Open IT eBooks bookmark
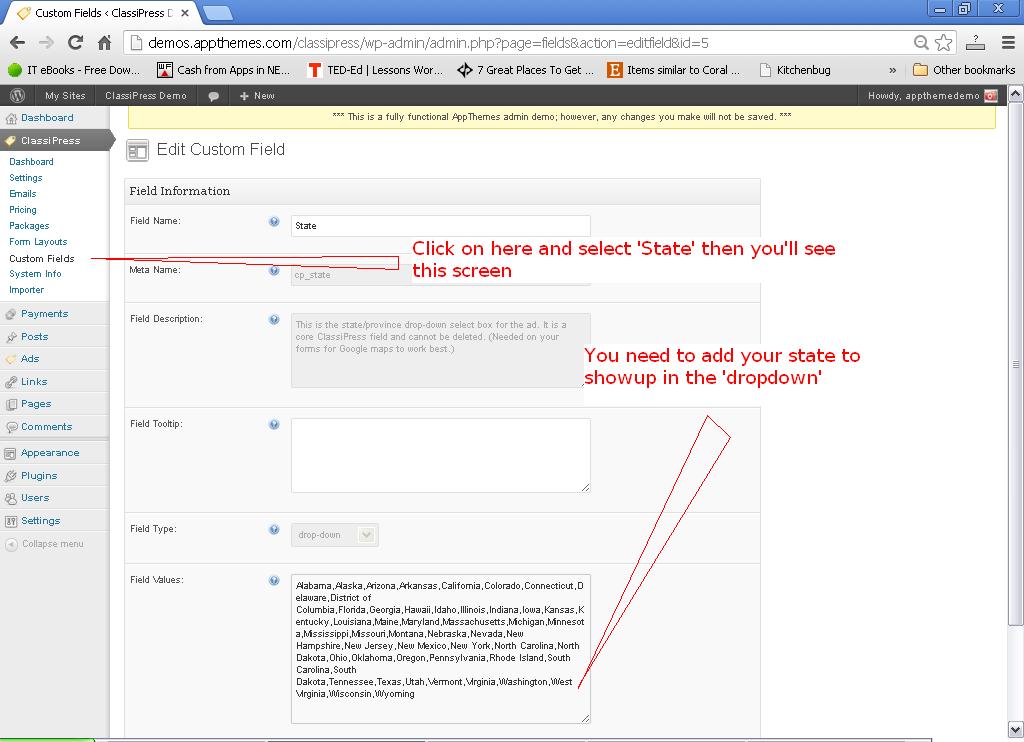This screenshot has height=742, width=1024. (73, 70)
